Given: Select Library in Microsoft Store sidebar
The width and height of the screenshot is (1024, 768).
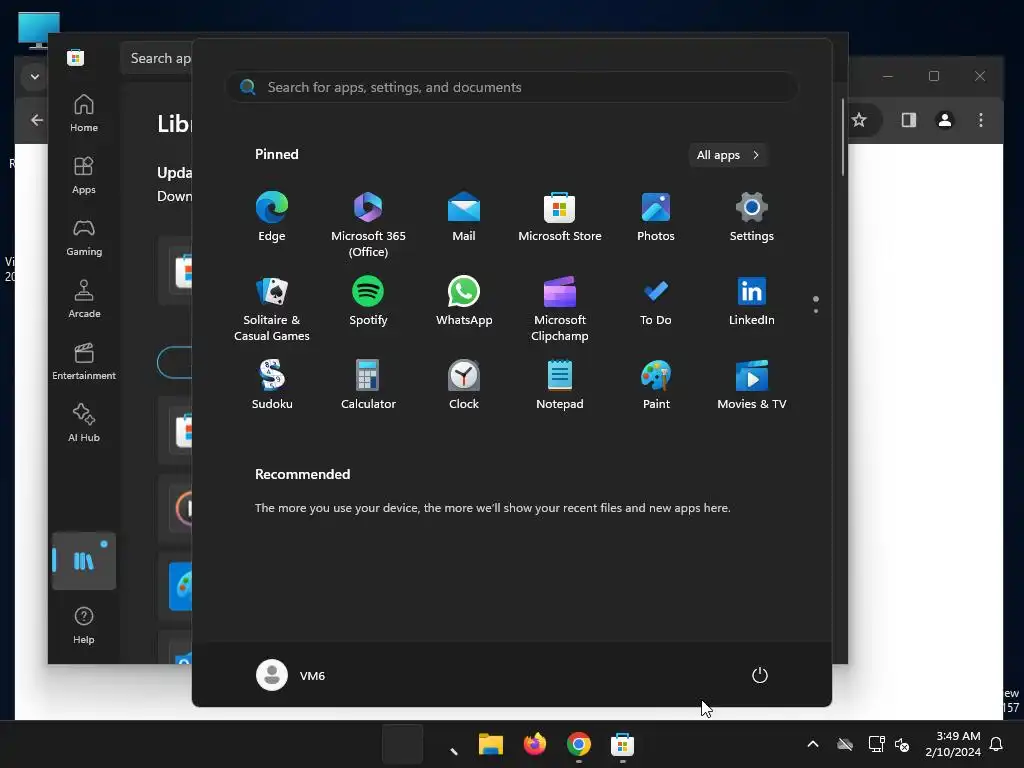Looking at the screenshot, I should pos(84,561).
